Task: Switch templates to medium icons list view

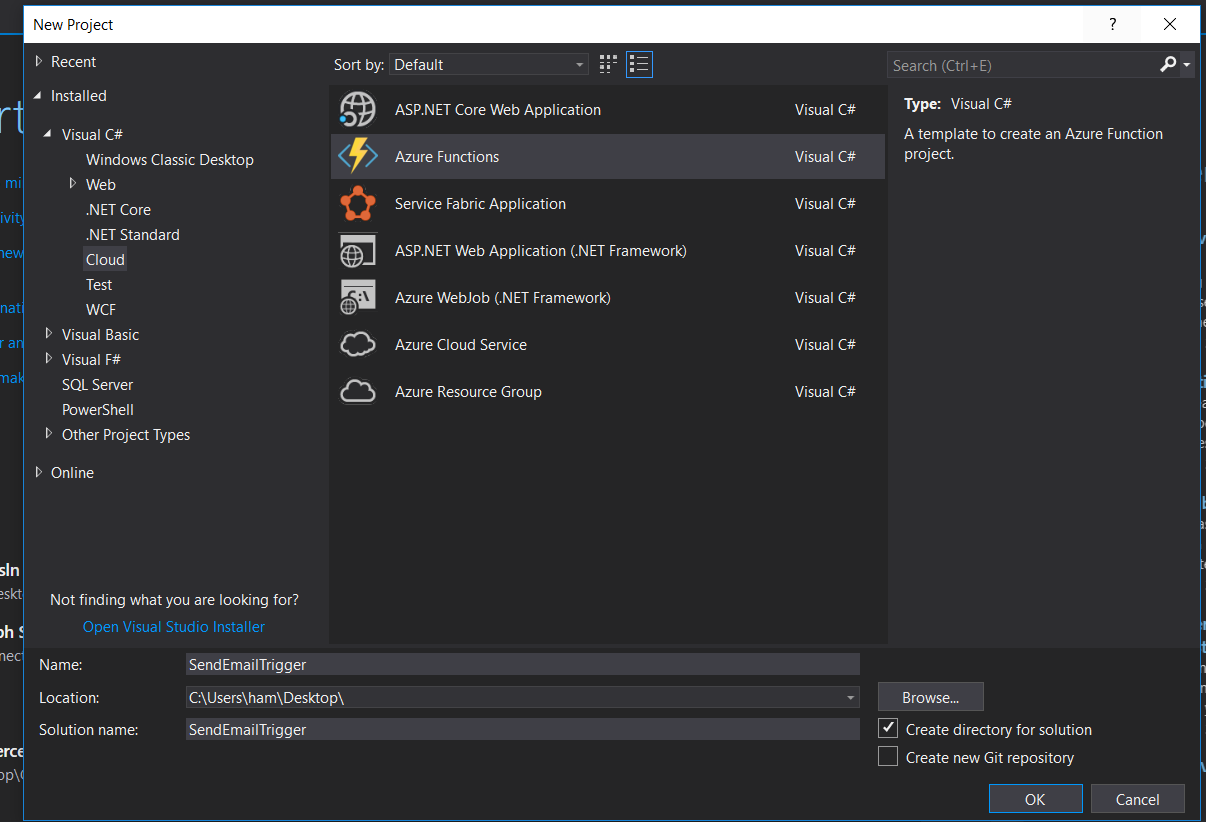Action: [640, 65]
